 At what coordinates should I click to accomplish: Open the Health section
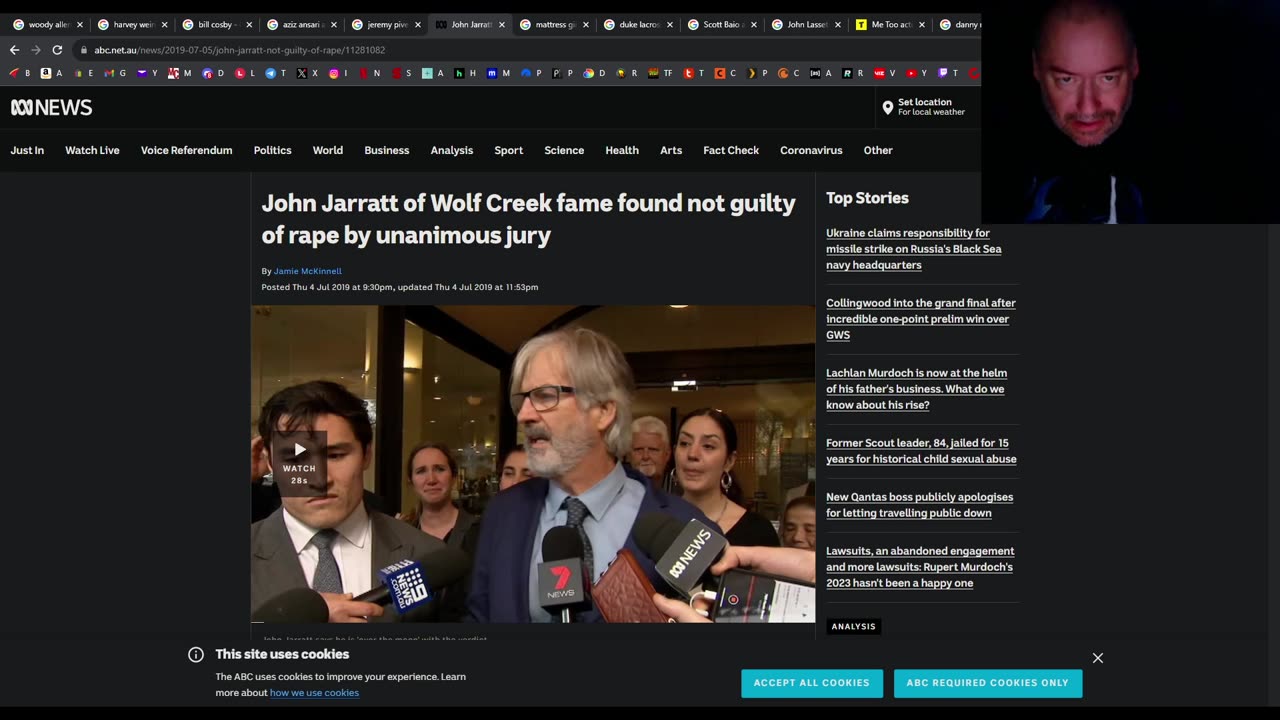pyautogui.click(x=622, y=150)
